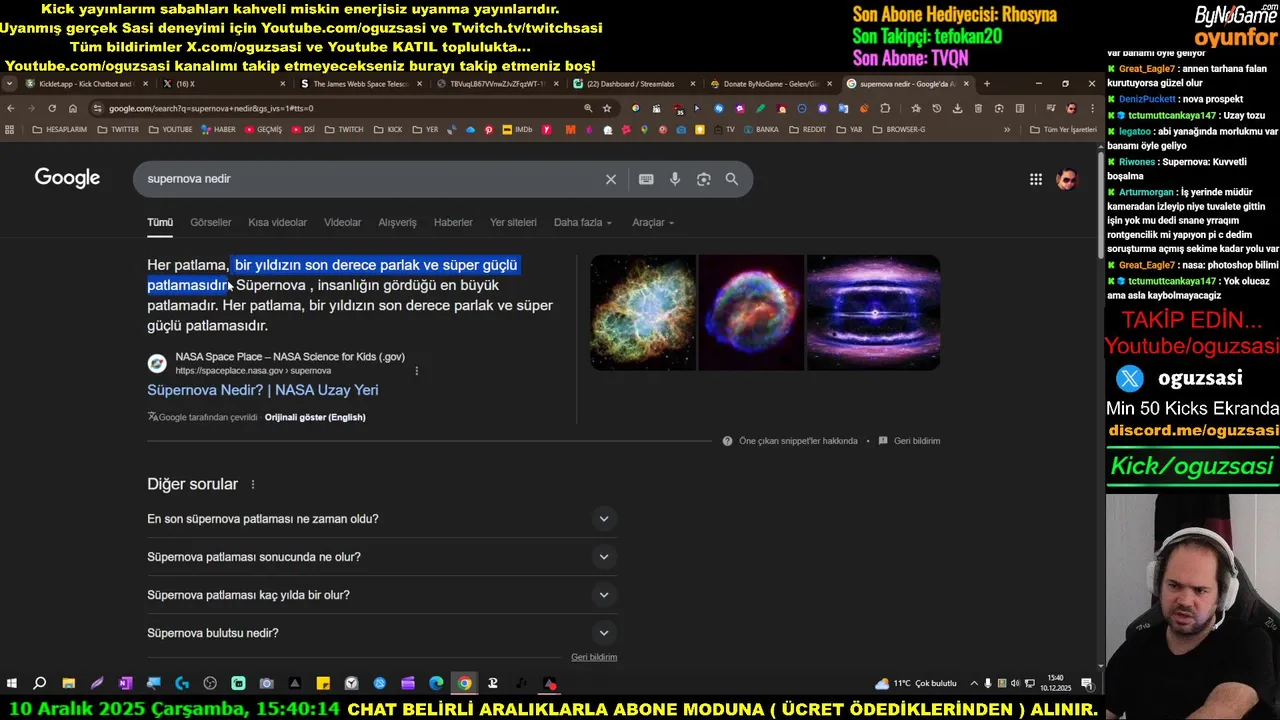Open OneNote from the taskbar
1280x720 pixels.
[x=125, y=684]
